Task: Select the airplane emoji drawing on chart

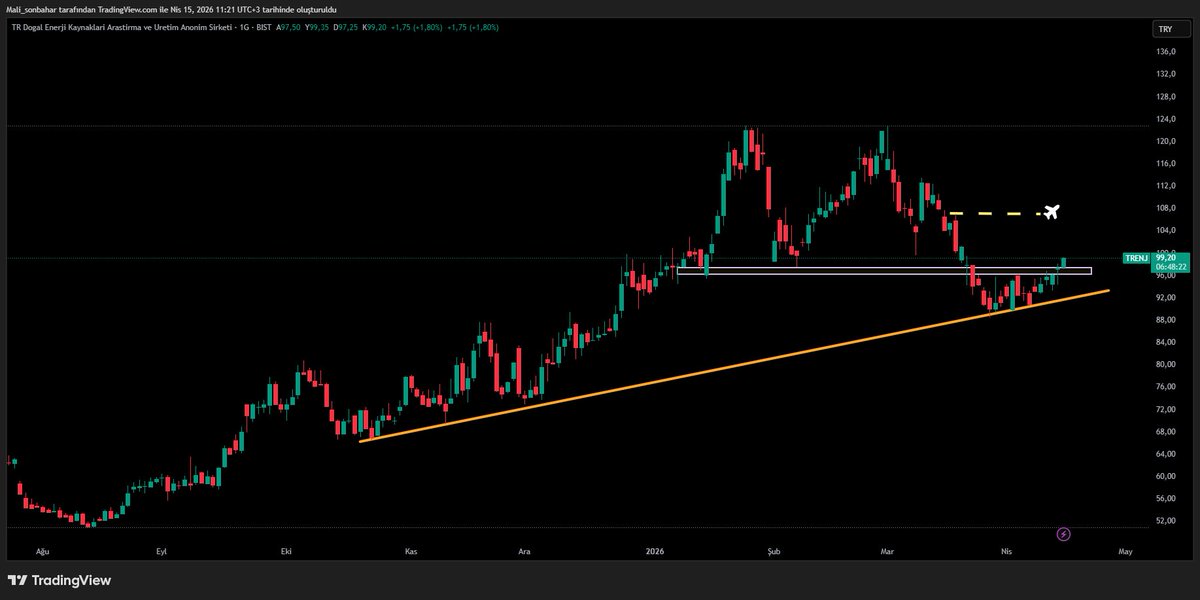Action: click(1050, 212)
